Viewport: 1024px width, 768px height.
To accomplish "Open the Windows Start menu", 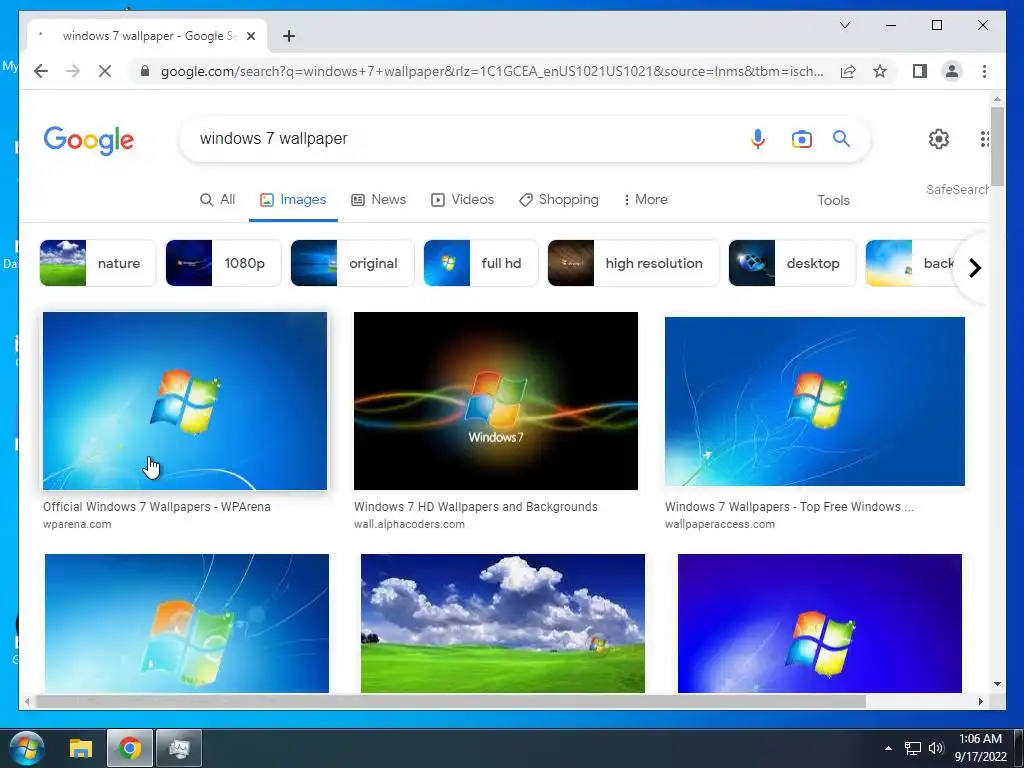I will tap(26, 748).
